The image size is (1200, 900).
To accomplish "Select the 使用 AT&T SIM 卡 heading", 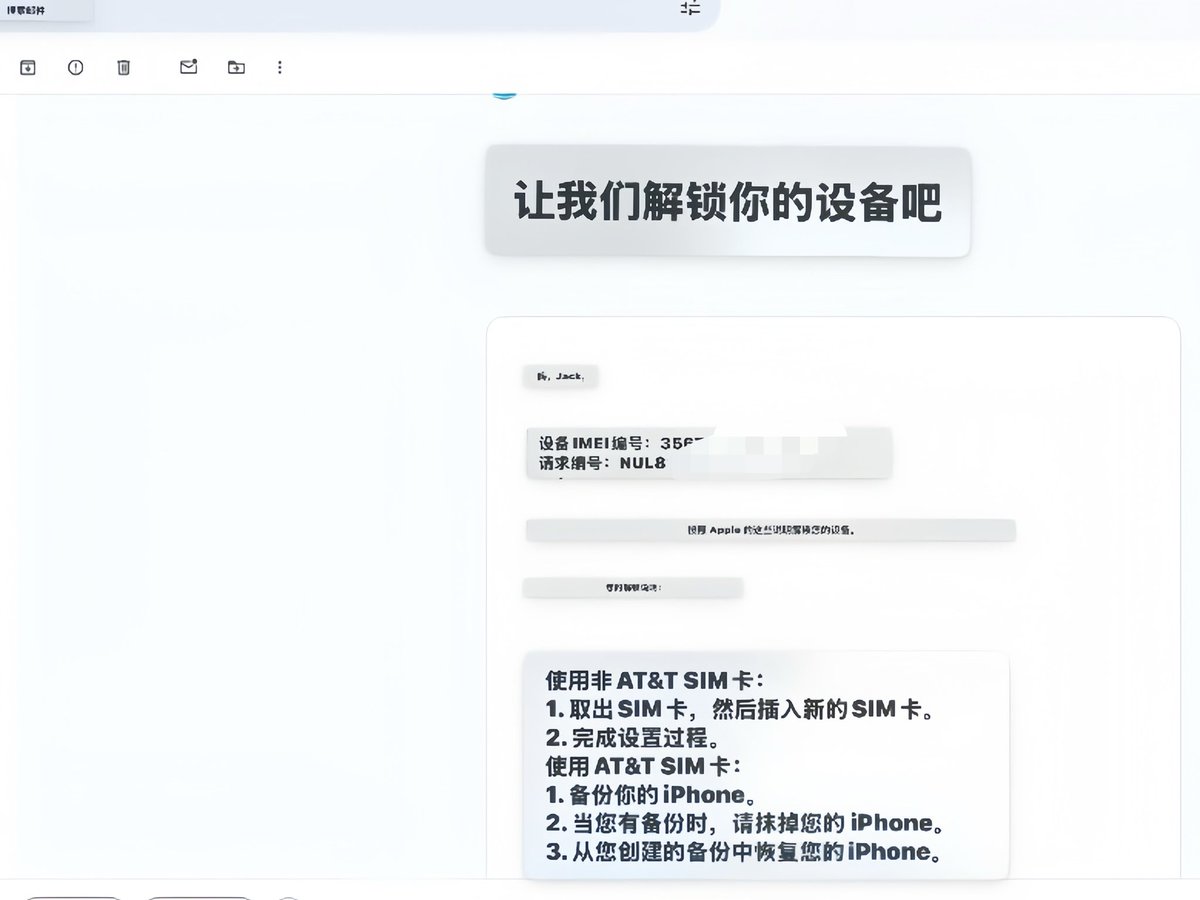I will click(x=643, y=767).
